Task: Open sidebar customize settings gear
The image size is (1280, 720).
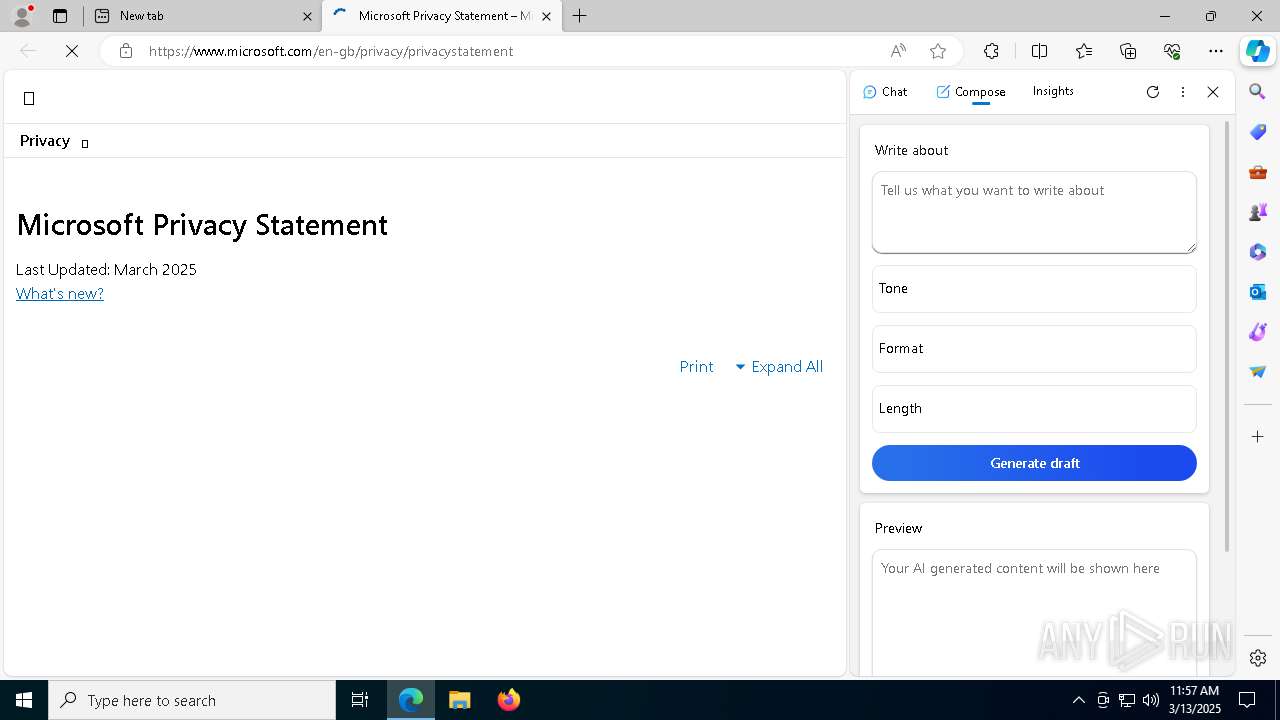Action: 1258,658
